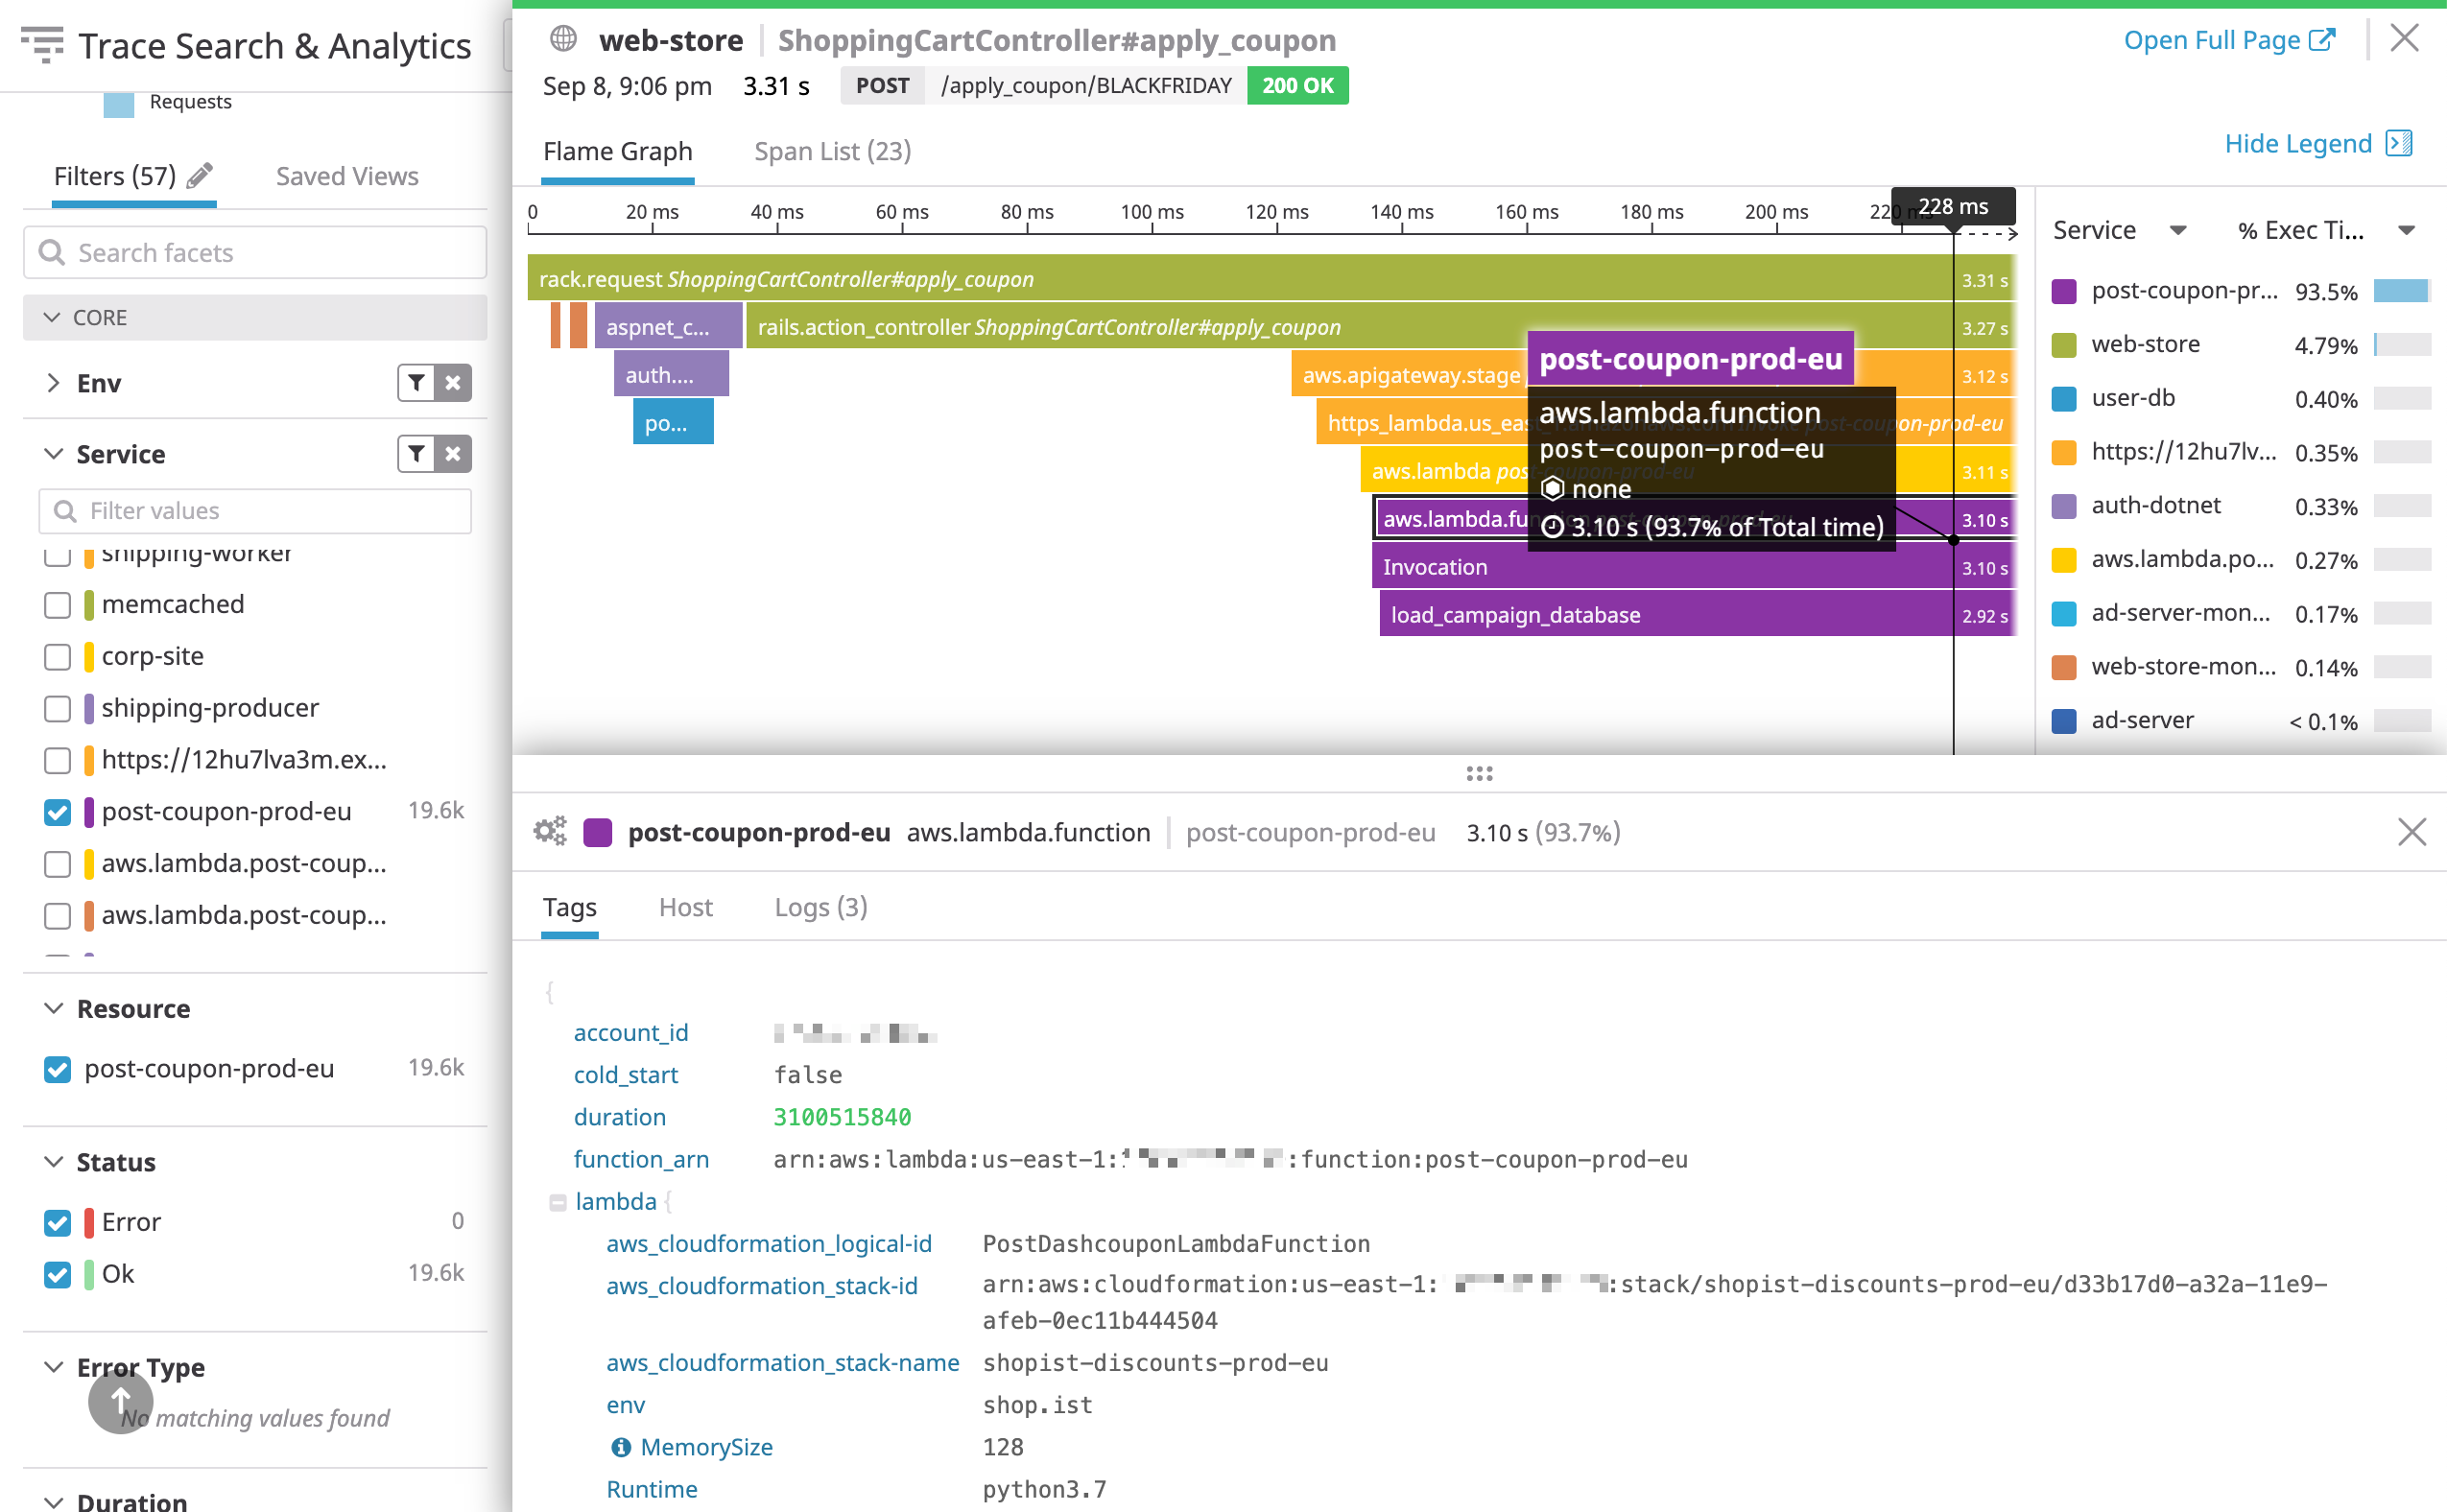Collapse the lambda tag group
Image resolution: width=2447 pixels, height=1512 pixels.
(x=559, y=1201)
